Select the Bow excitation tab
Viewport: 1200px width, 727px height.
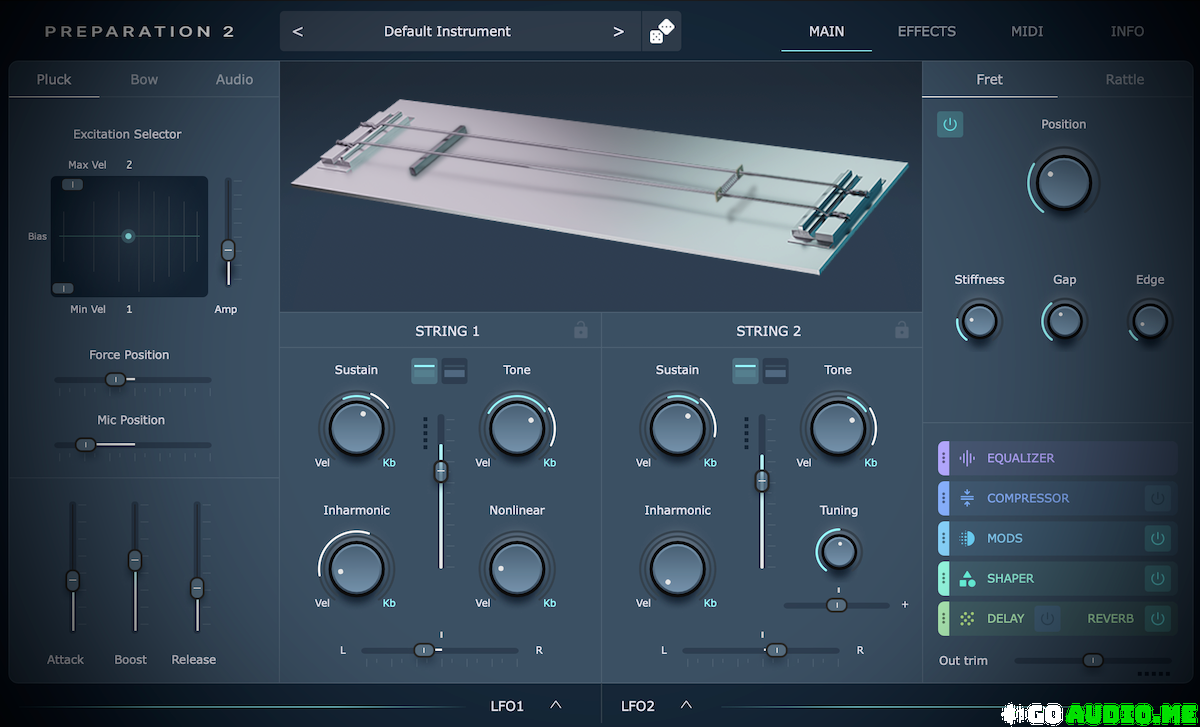pyautogui.click(x=144, y=79)
